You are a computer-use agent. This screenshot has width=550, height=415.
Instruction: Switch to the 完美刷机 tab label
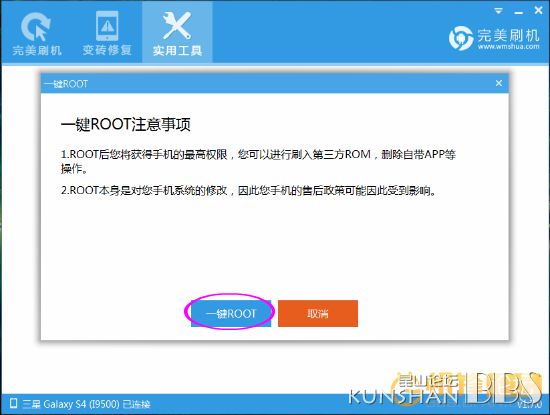tap(37, 51)
